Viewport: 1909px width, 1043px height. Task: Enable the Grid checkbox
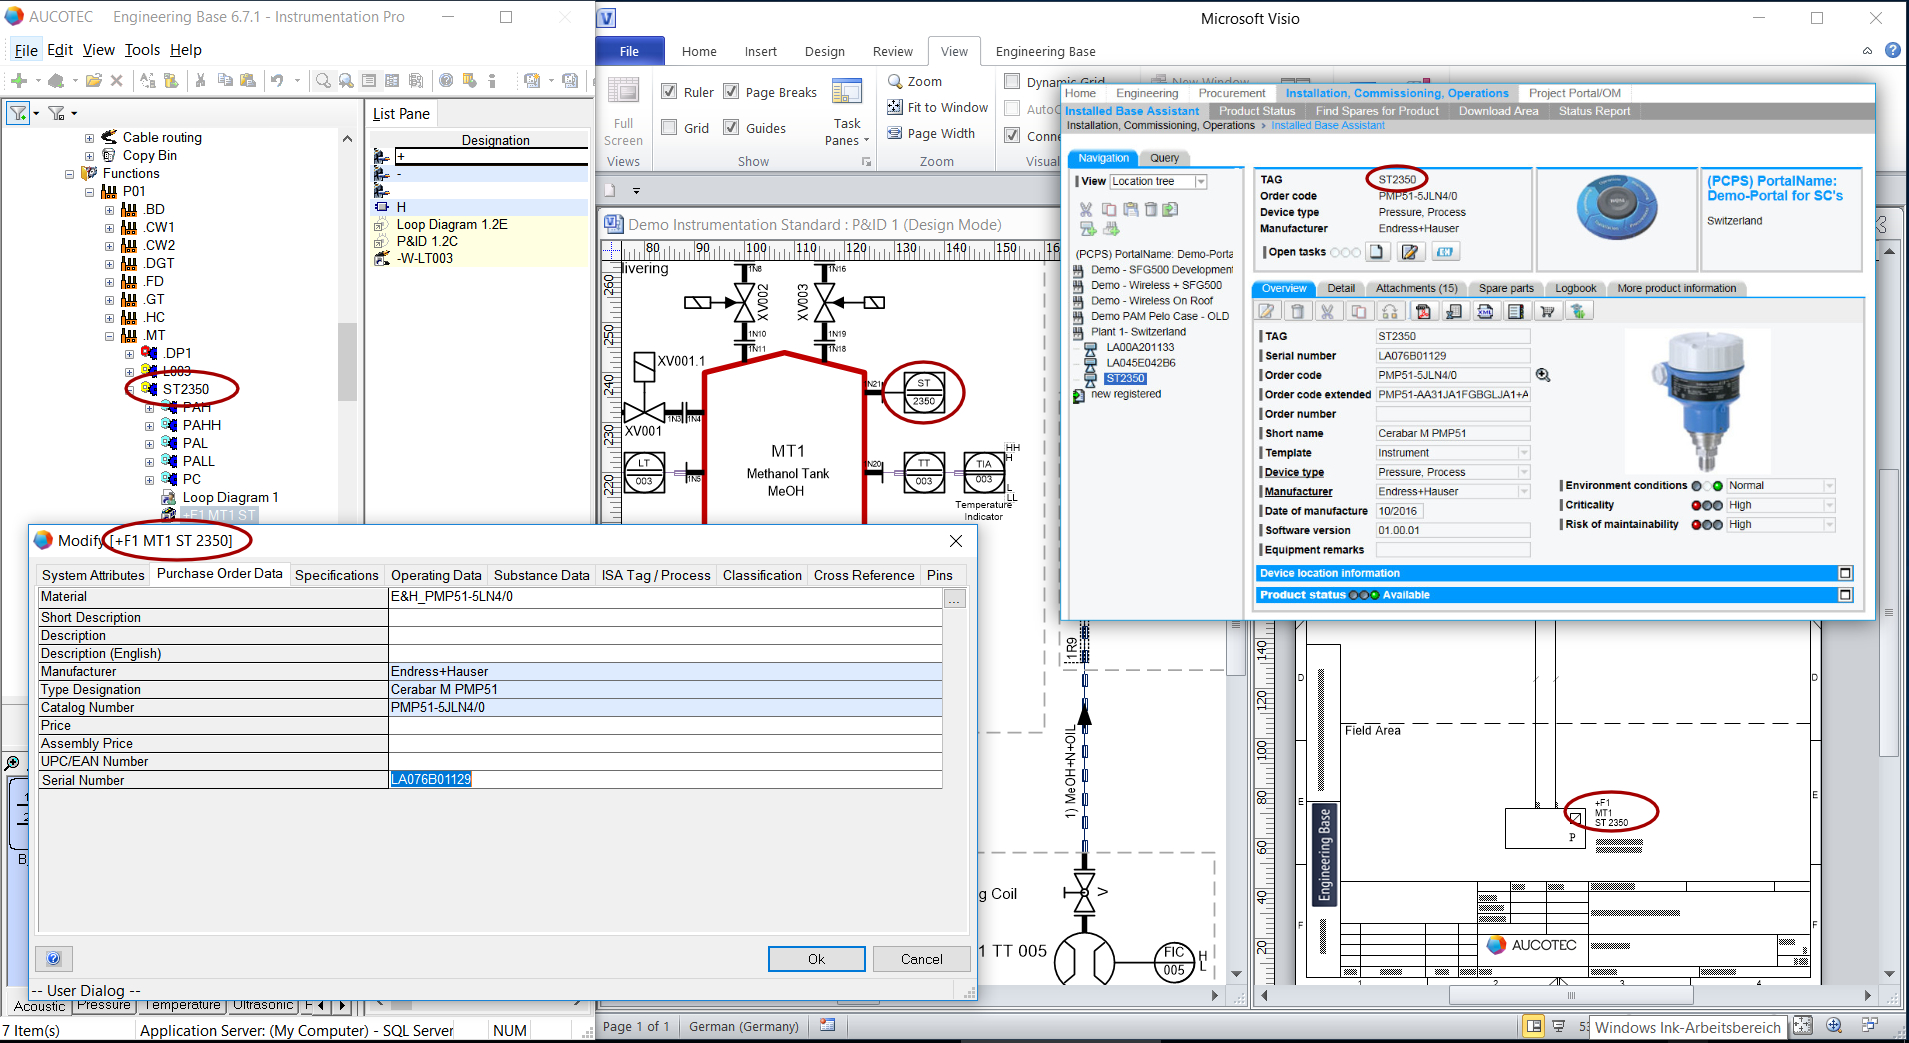(670, 128)
